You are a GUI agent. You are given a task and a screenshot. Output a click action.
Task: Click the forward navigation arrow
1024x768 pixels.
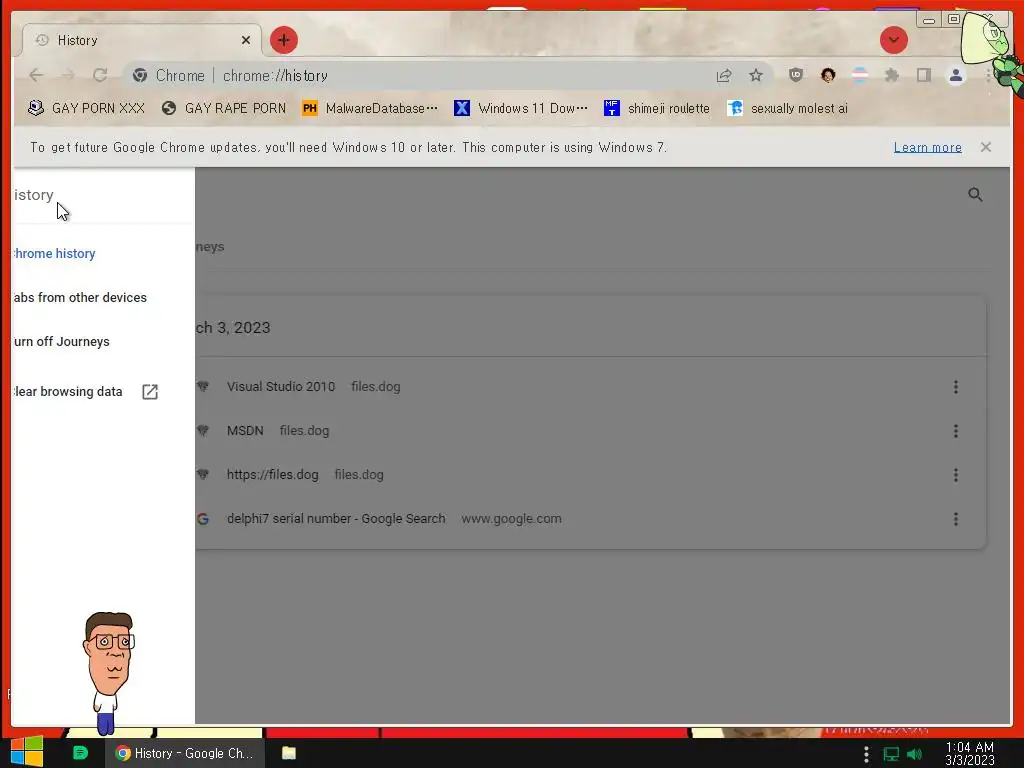pos(68,75)
